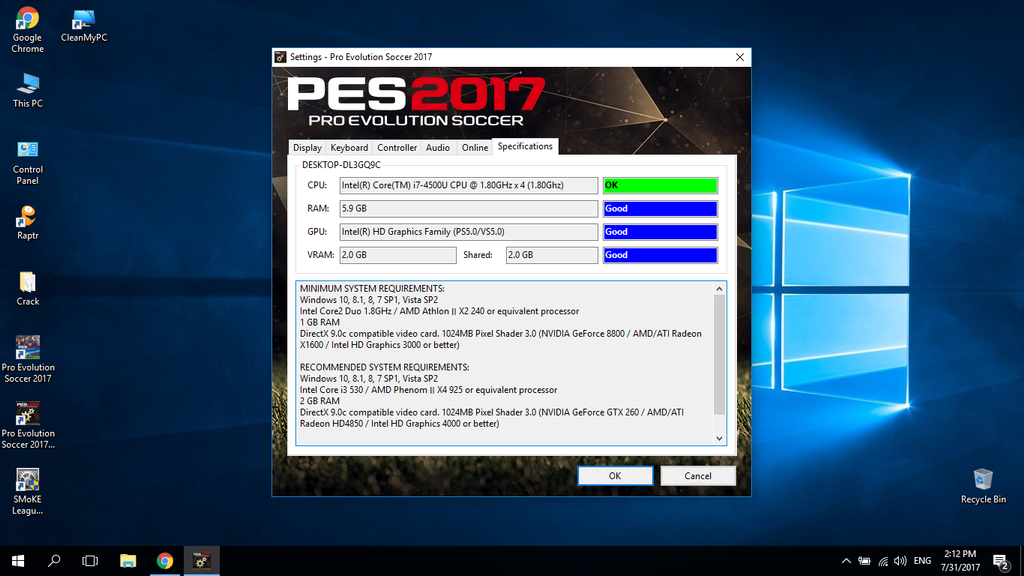1024x576 pixels.
Task: Click the green CPU OK status bar
Action: coord(660,185)
